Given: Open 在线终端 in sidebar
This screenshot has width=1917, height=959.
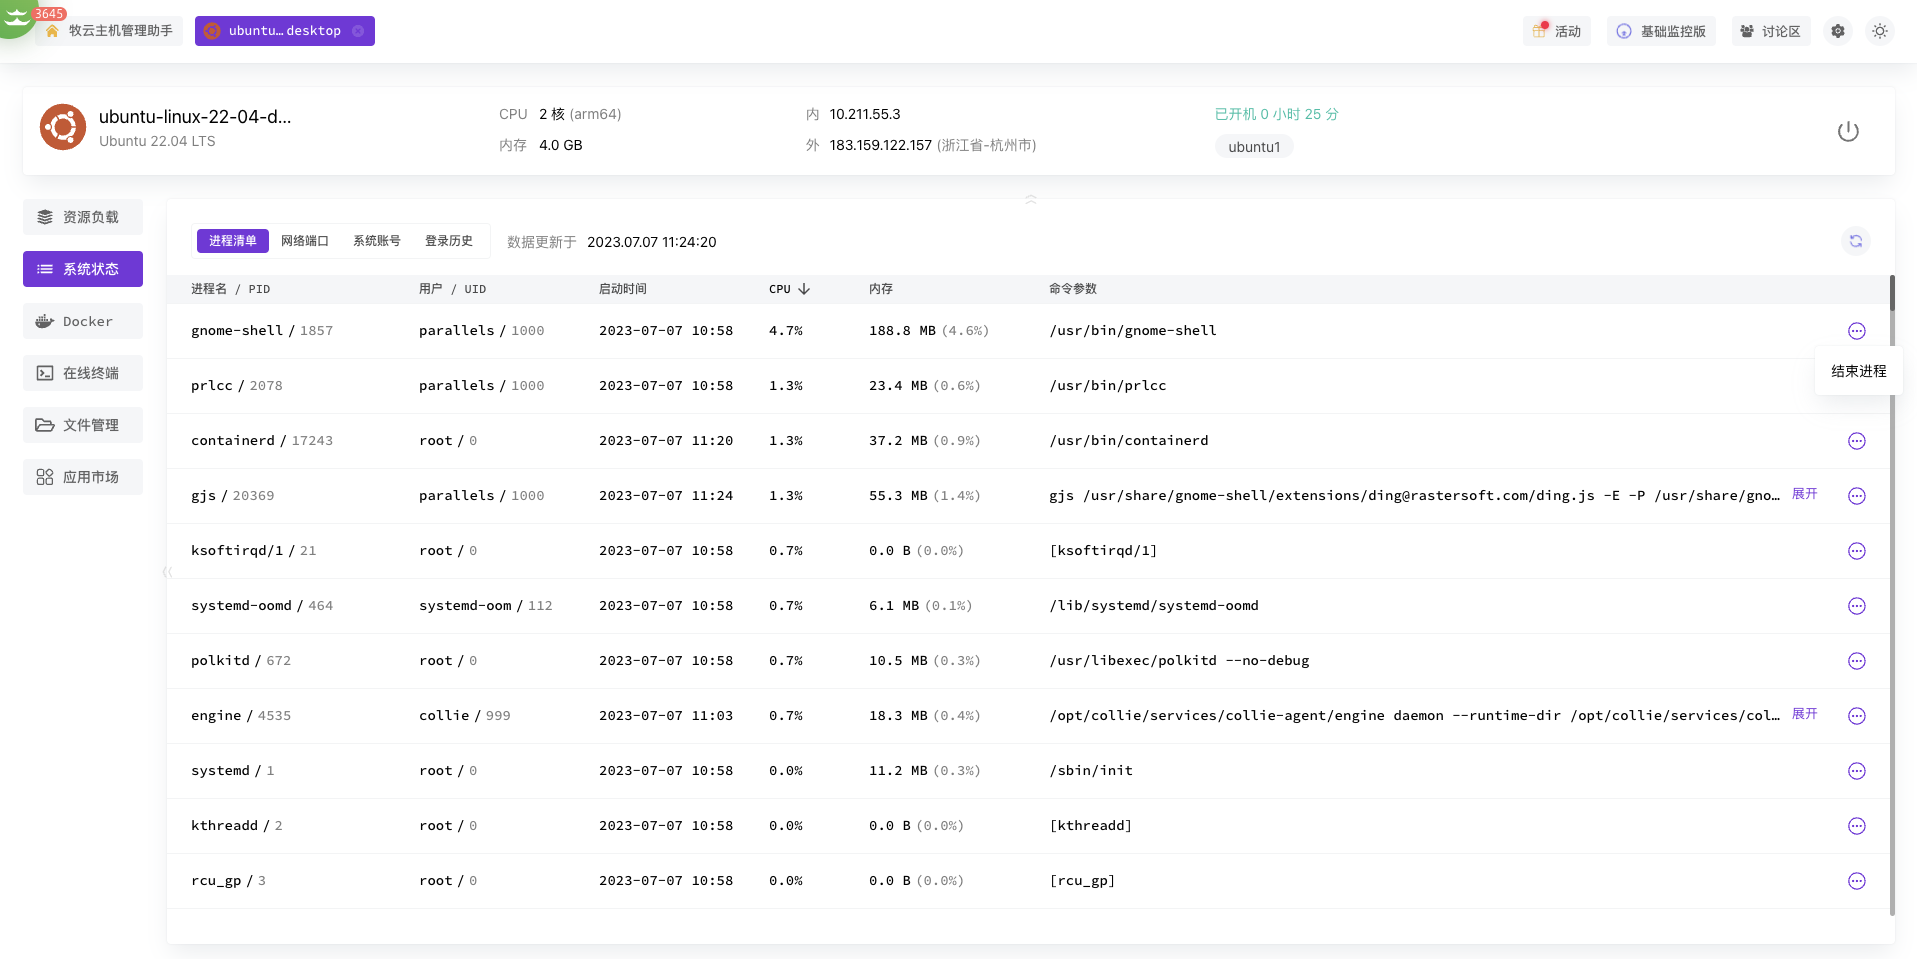Looking at the screenshot, I should tap(83, 373).
